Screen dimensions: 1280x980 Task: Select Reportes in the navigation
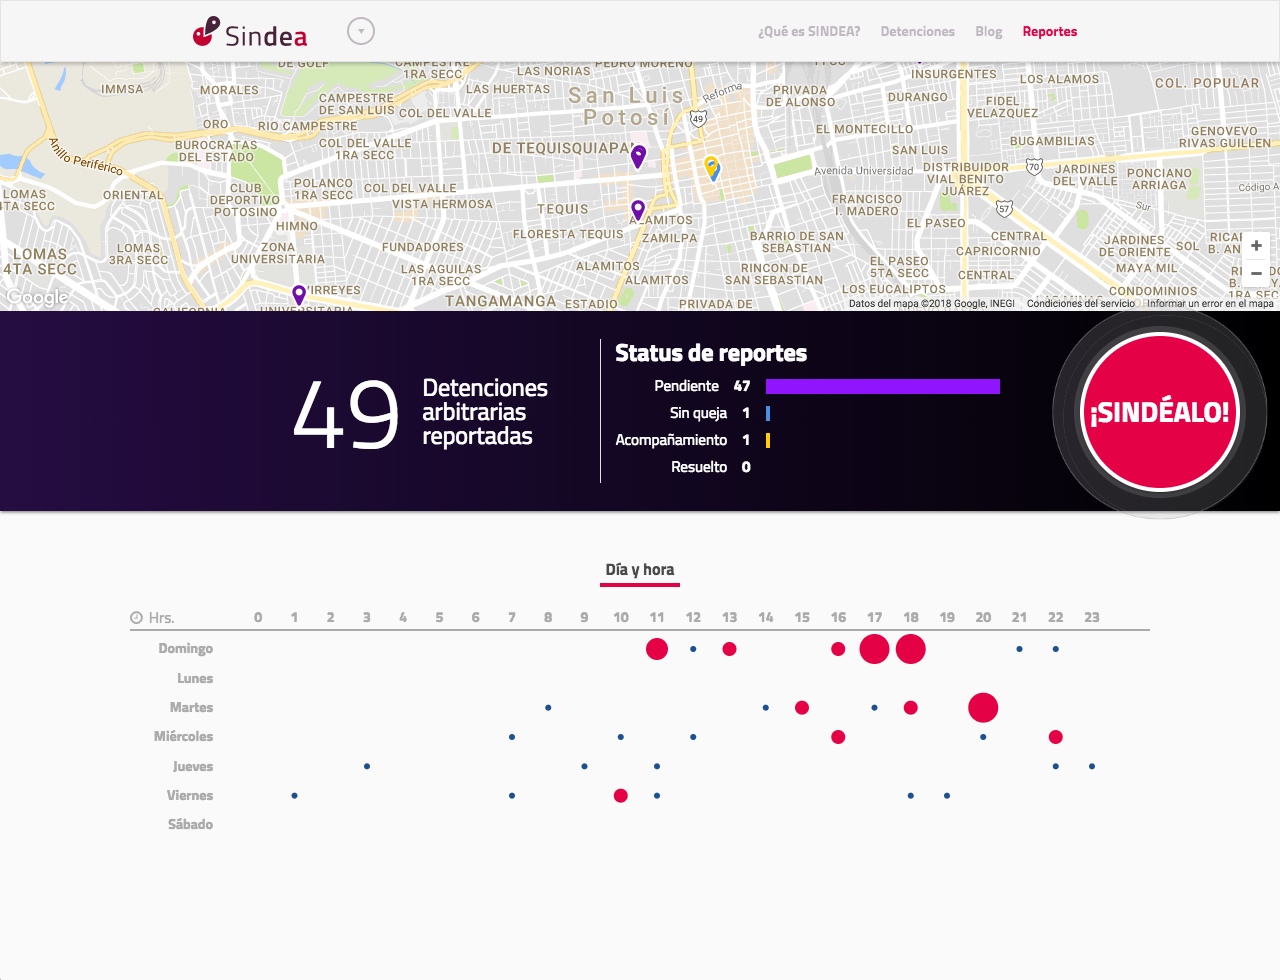pos(1049,32)
